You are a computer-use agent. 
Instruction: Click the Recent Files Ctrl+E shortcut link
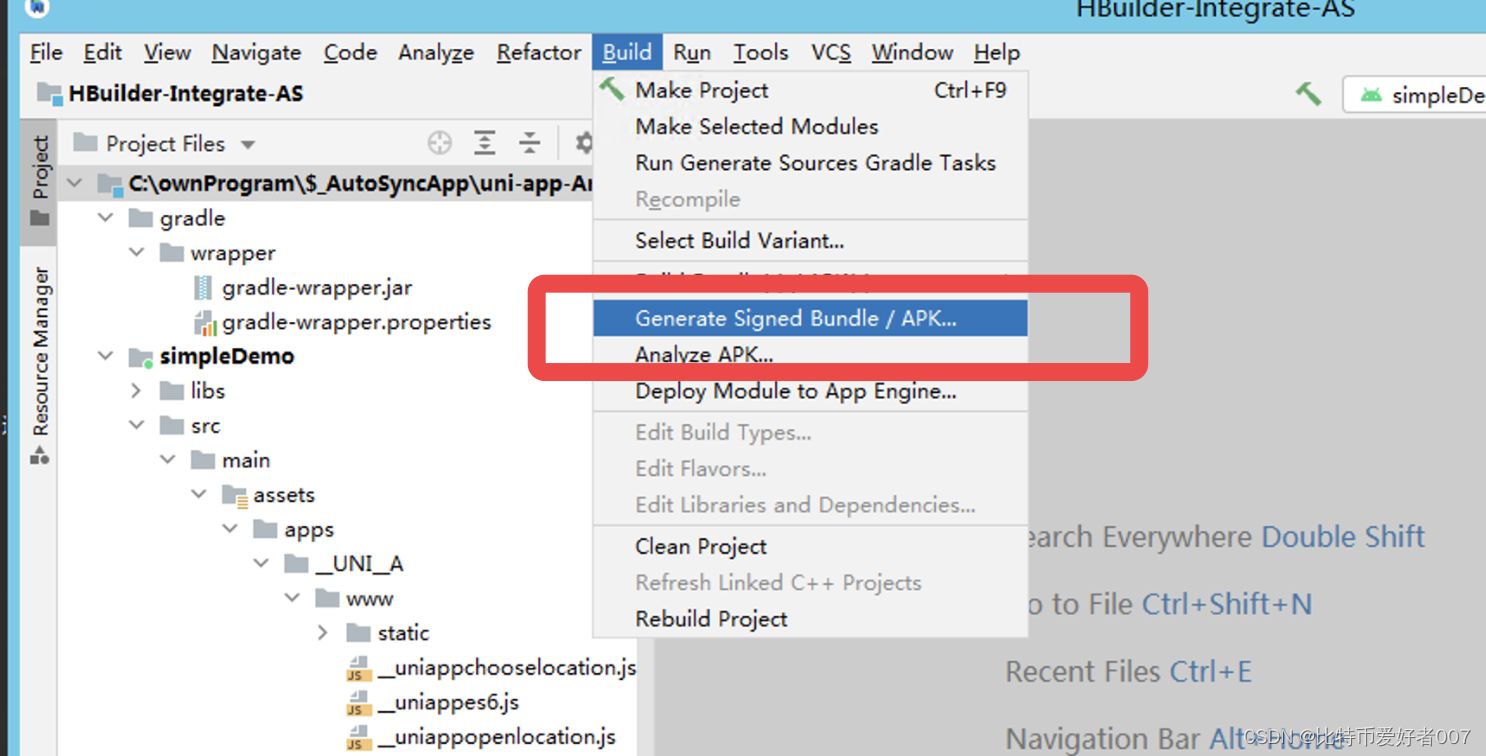1128,671
